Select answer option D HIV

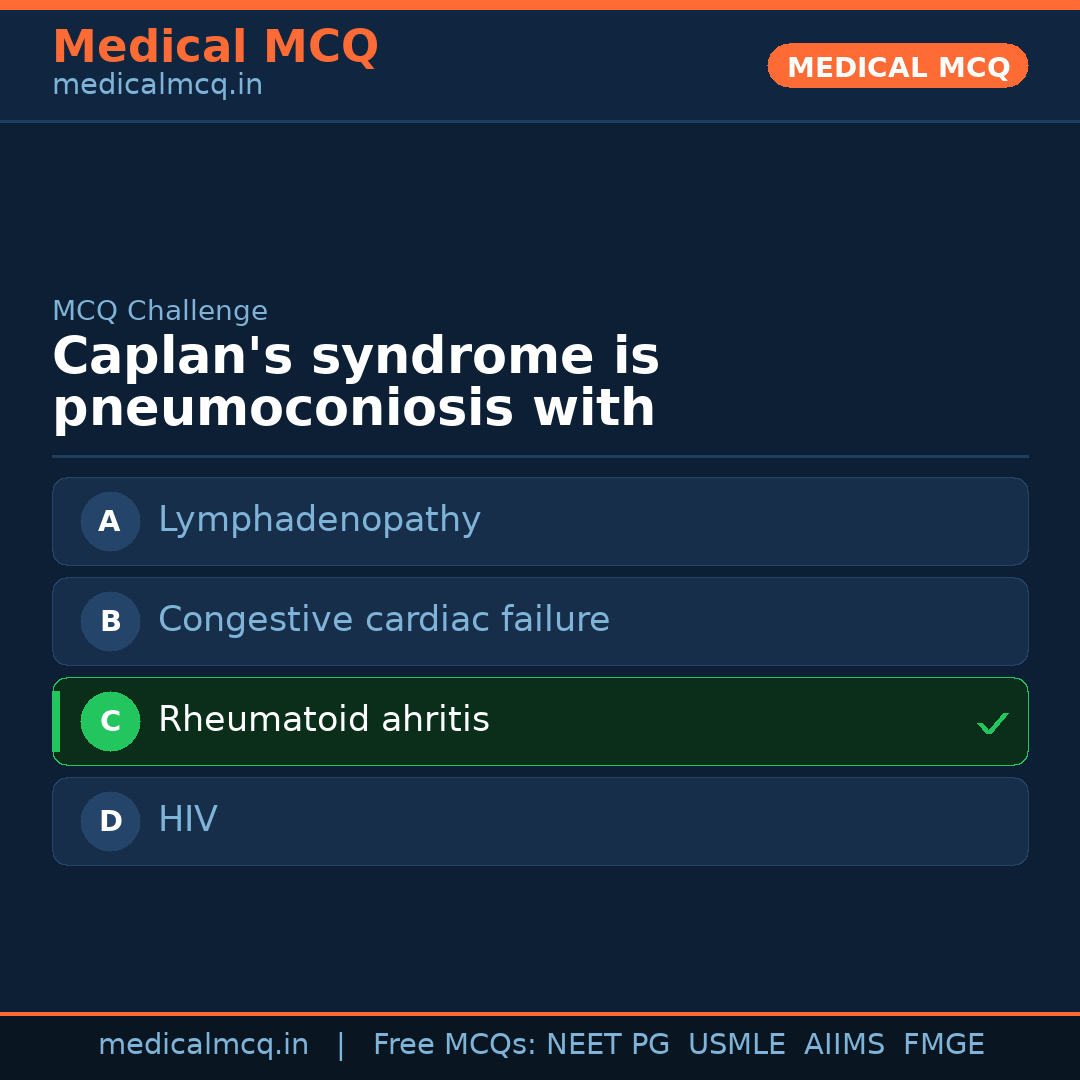(x=540, y=821)
